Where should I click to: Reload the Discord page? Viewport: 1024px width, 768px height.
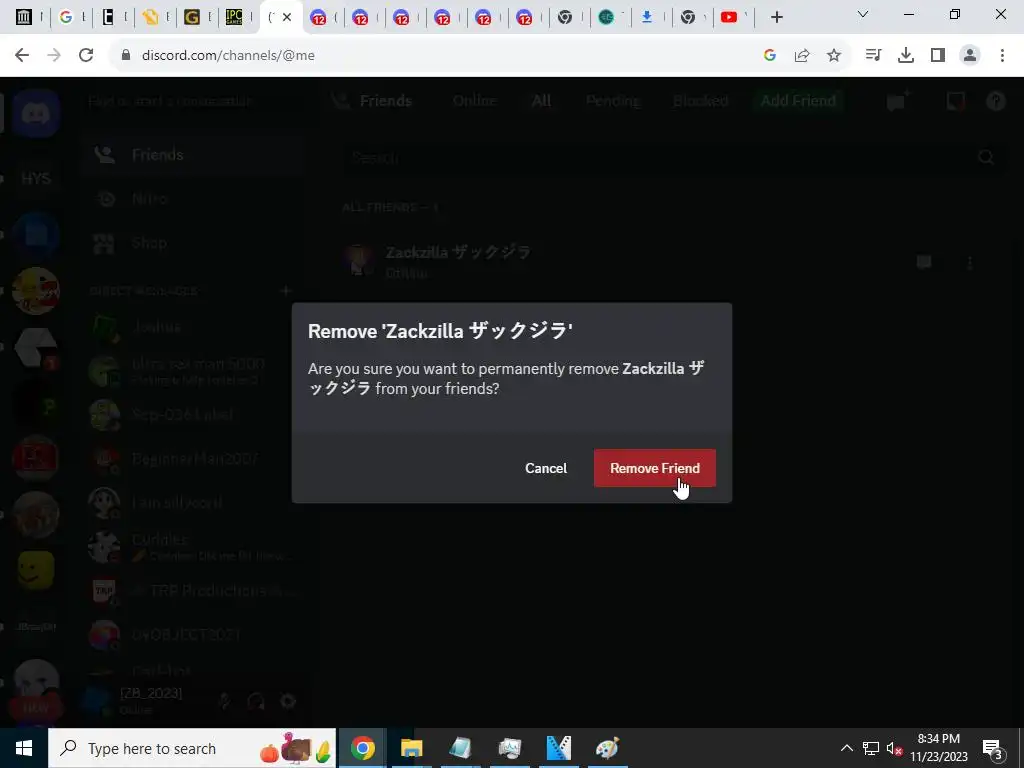click(86, 55)
